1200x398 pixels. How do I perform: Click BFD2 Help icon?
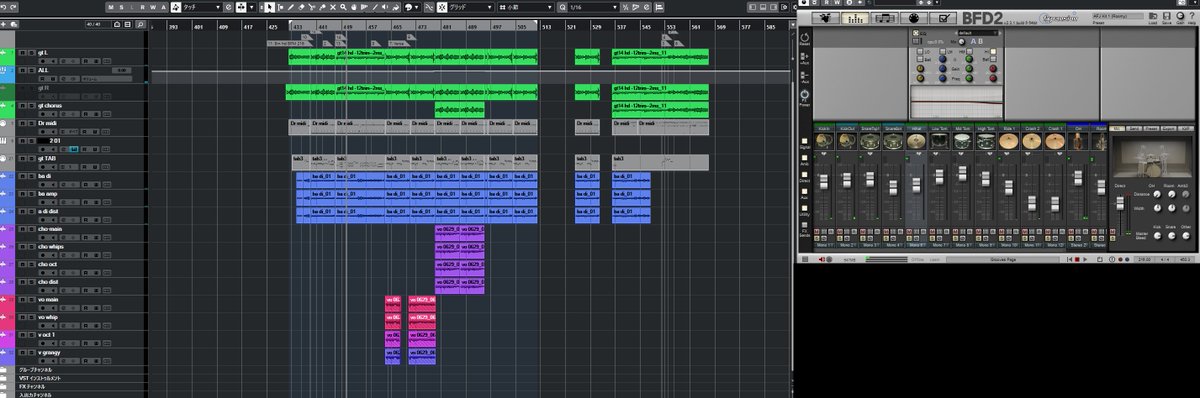click(x=1192, y=17)
